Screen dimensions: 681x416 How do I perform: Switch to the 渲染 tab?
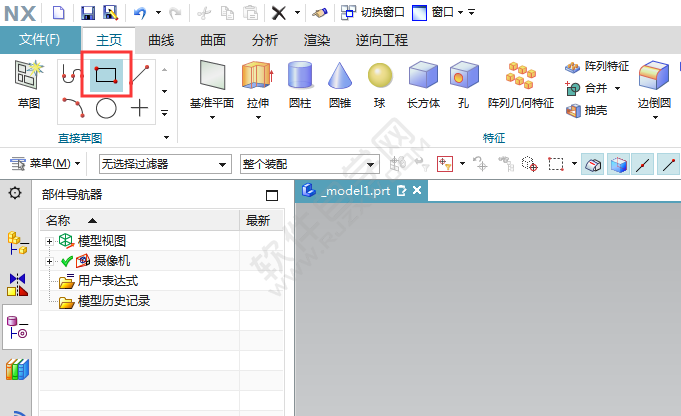point(317,40)
